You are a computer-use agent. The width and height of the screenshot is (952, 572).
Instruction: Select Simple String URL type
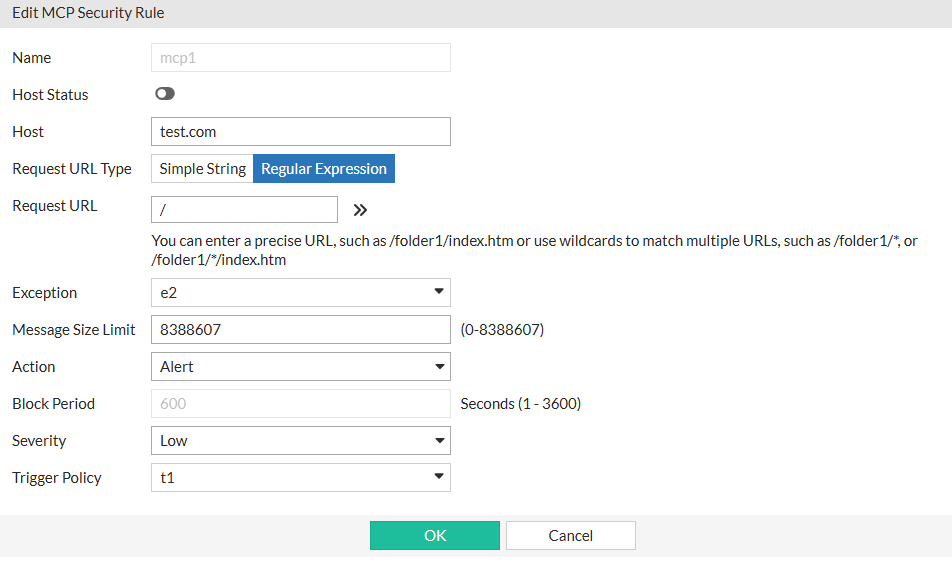click(202, 169)
